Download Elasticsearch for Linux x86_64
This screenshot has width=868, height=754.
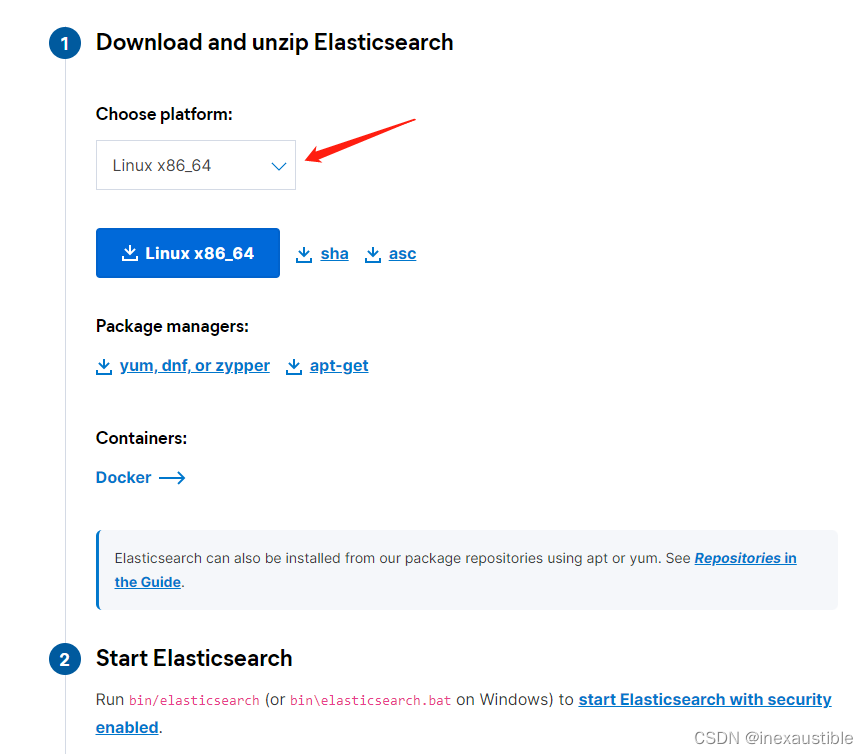(187, 253)
